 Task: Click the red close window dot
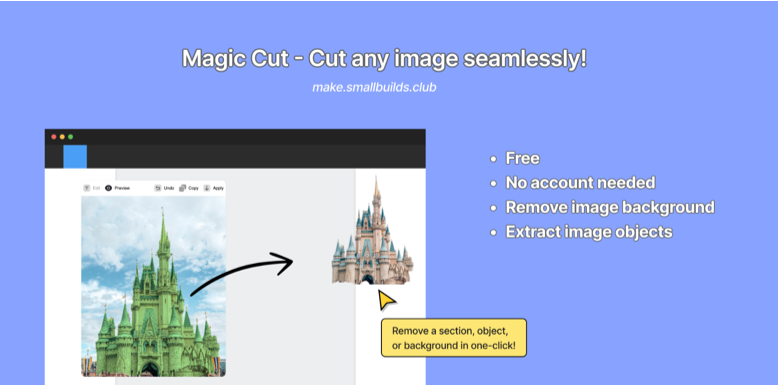tap(54, 137)
